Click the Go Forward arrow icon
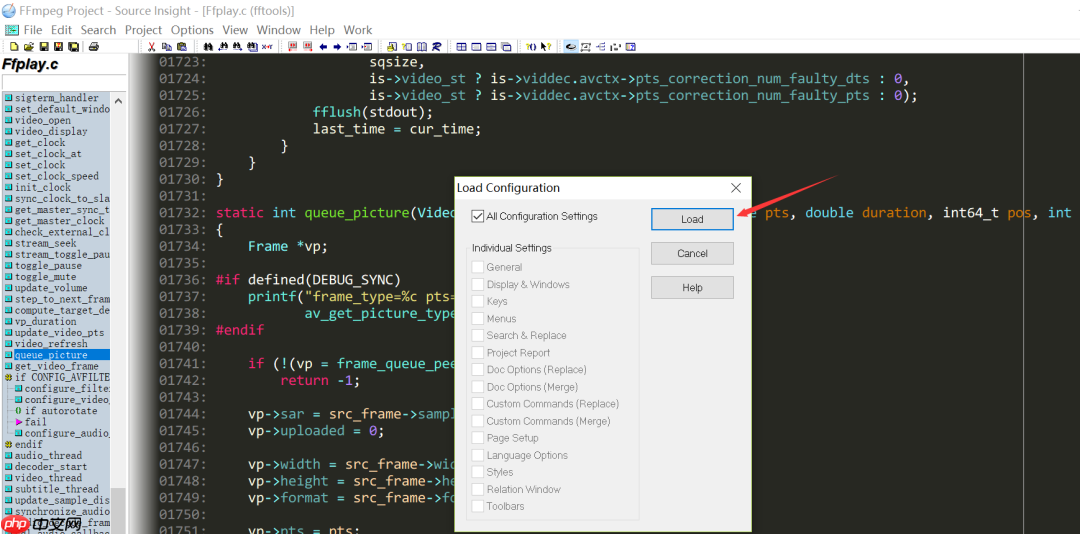The height and width of the screenshot is (534, 1080). tap(337, 46)
